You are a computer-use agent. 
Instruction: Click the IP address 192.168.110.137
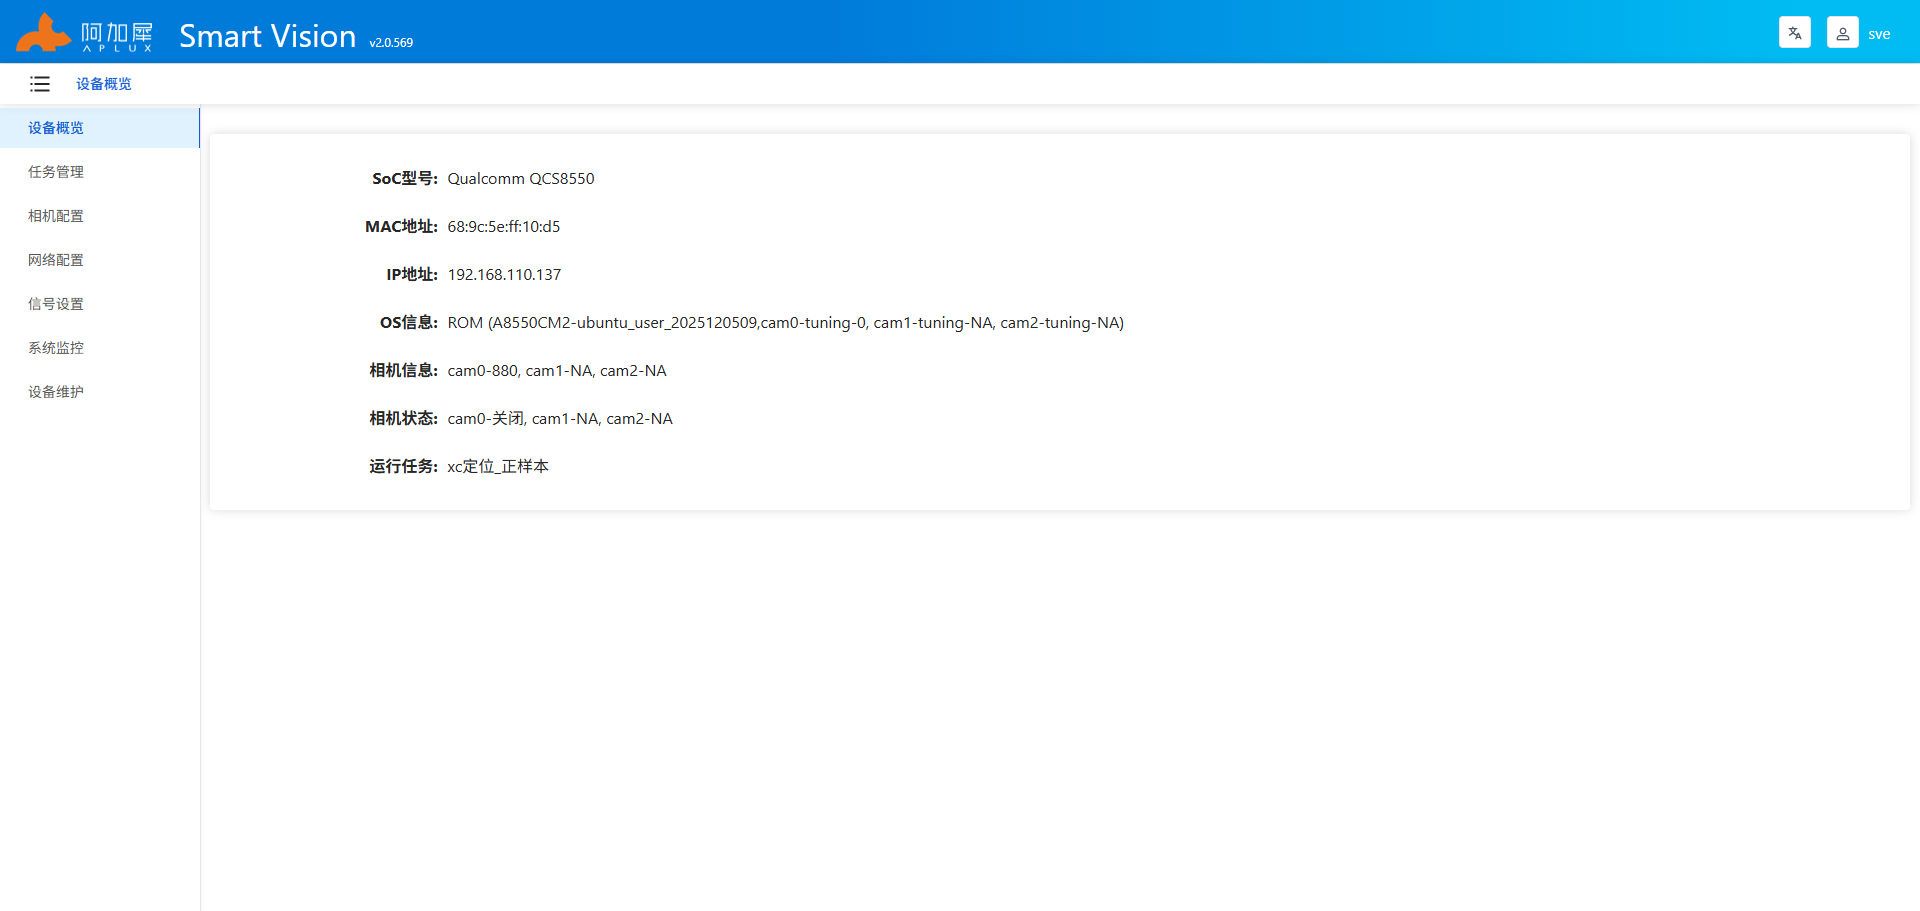504,275
